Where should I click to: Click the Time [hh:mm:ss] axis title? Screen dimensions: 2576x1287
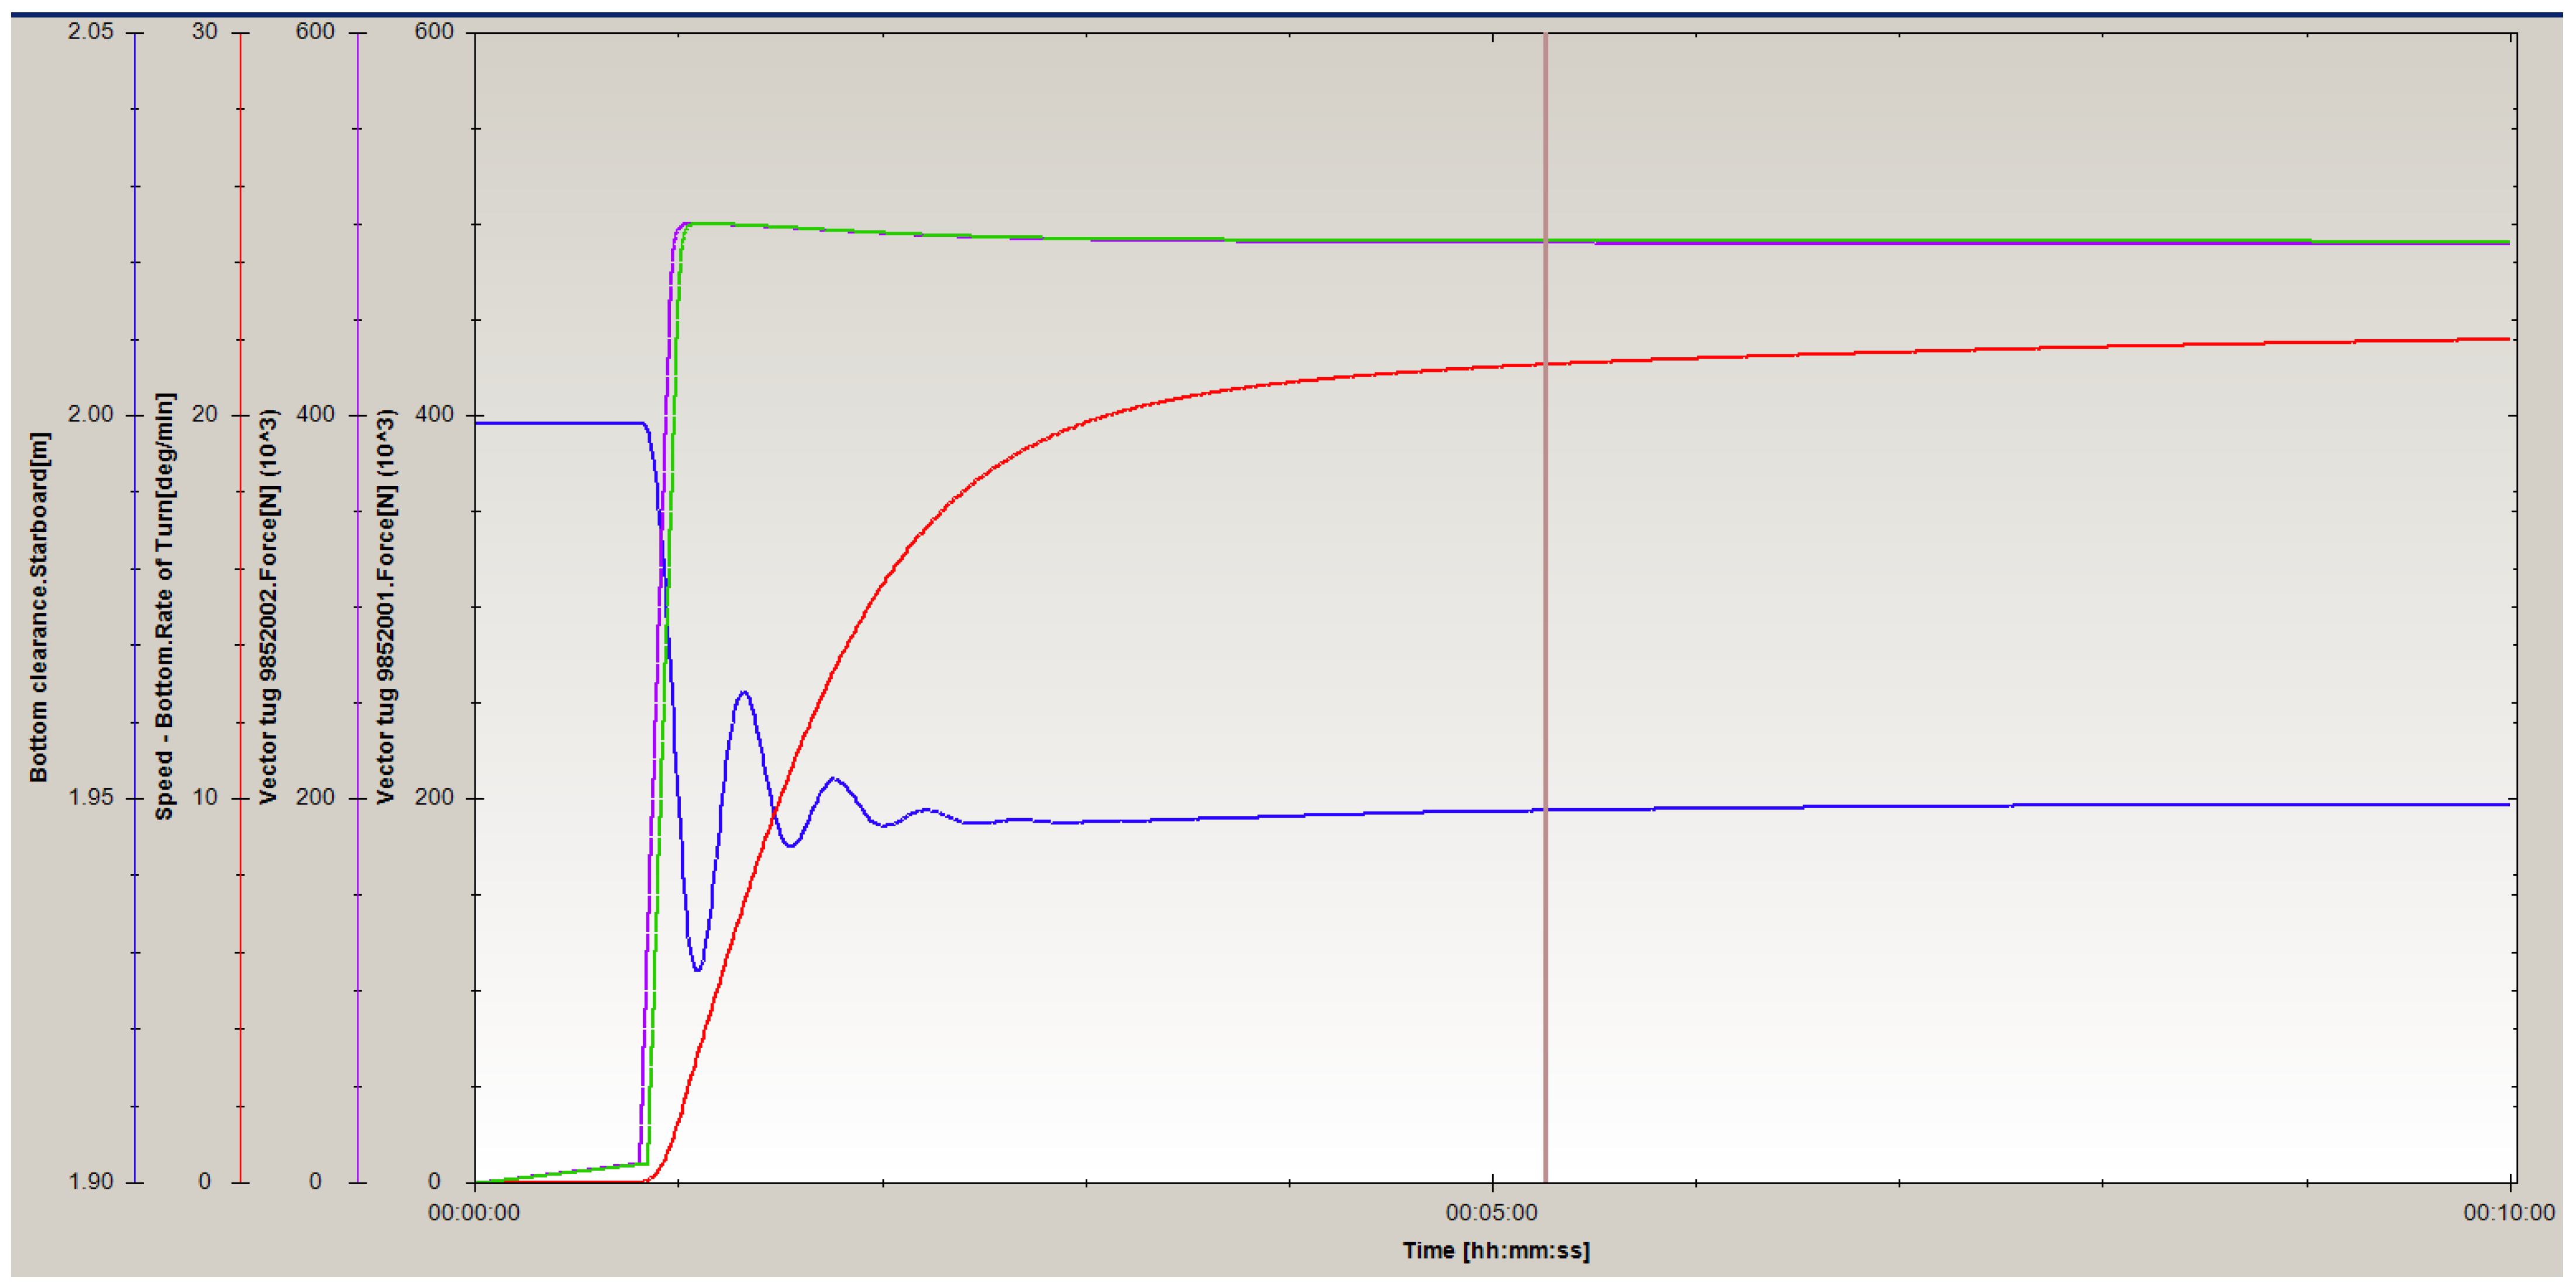point(1495,1251)
